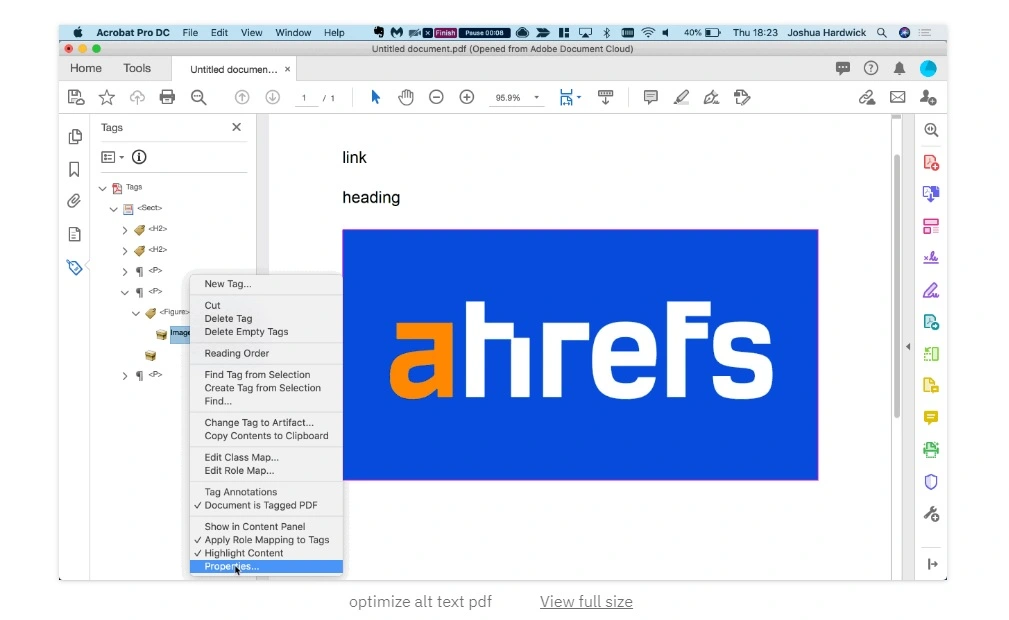Click the help question mark icon
Viewport: 1009px width, 620px height.
coord(871,68)
